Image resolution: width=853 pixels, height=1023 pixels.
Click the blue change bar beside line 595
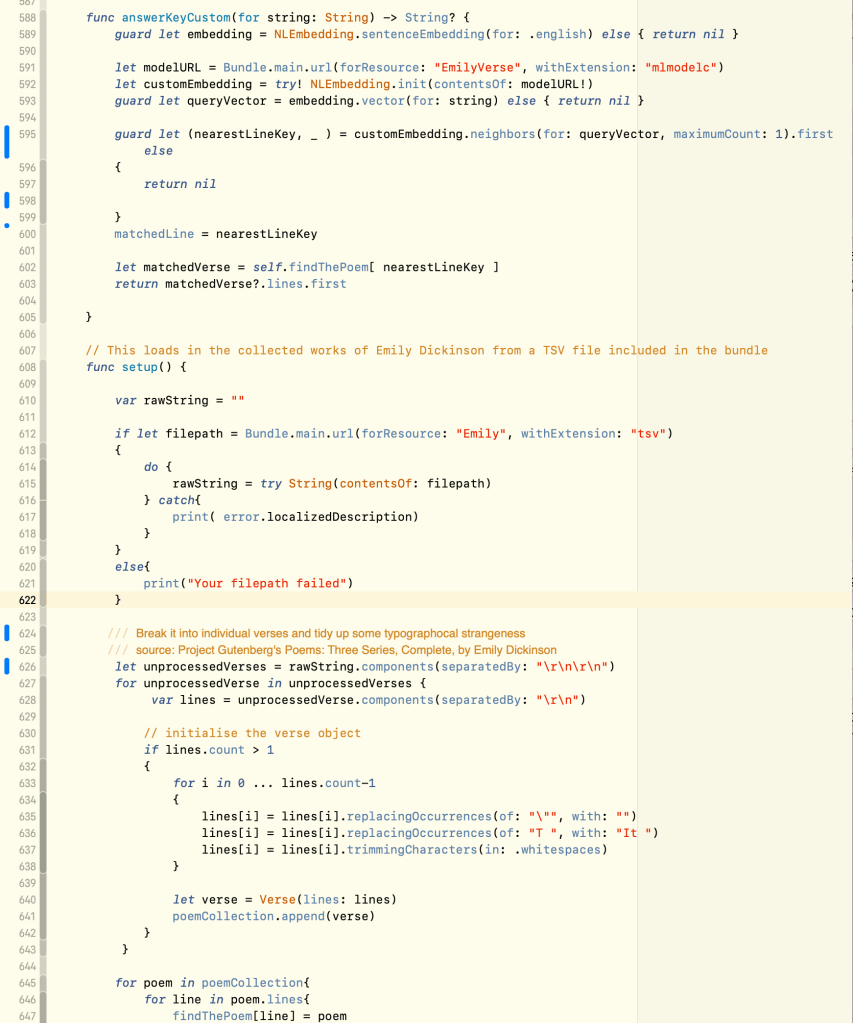pos(7,142)
